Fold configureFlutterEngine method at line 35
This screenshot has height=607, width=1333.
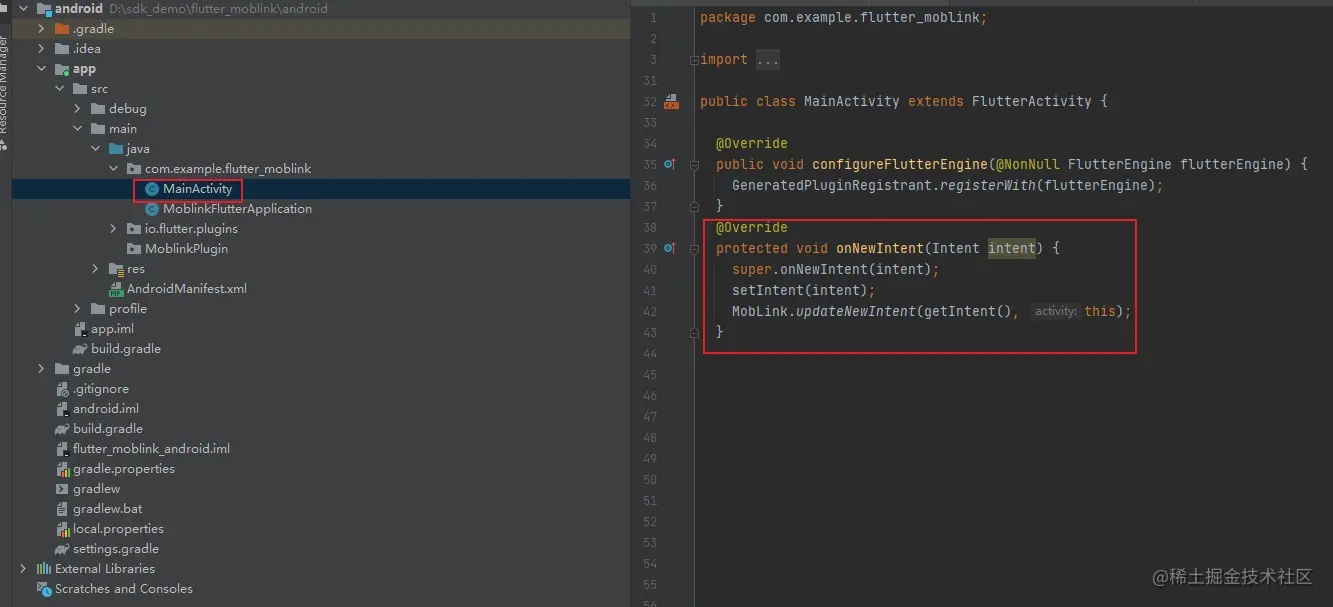pos(694,164)
